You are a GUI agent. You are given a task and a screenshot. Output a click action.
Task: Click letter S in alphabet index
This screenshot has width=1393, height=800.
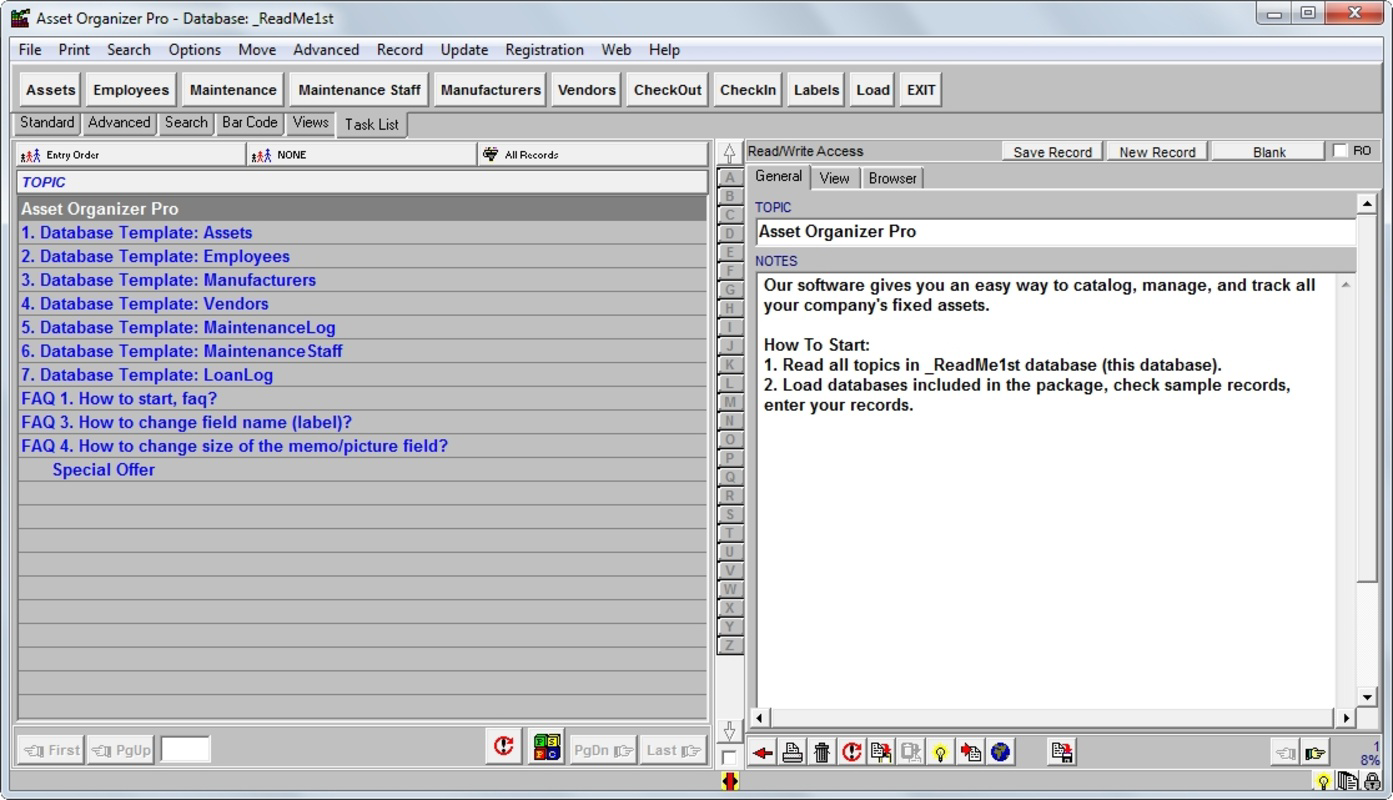pyautogui.click(x=730, y=514)
